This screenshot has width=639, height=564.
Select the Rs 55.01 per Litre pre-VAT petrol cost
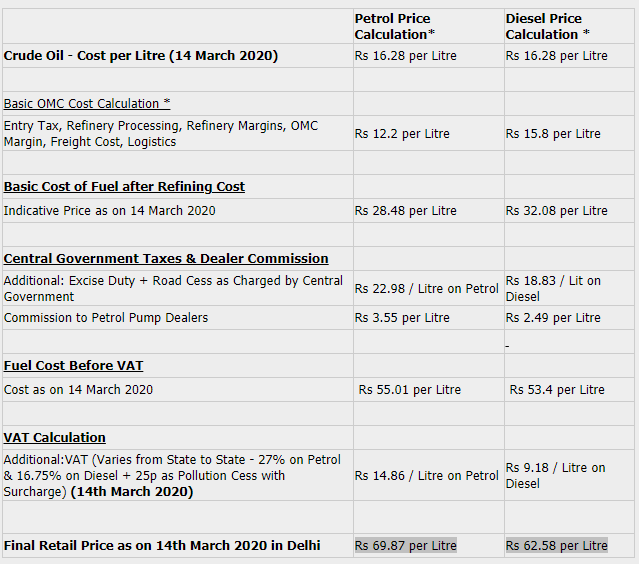click(410, 390)
